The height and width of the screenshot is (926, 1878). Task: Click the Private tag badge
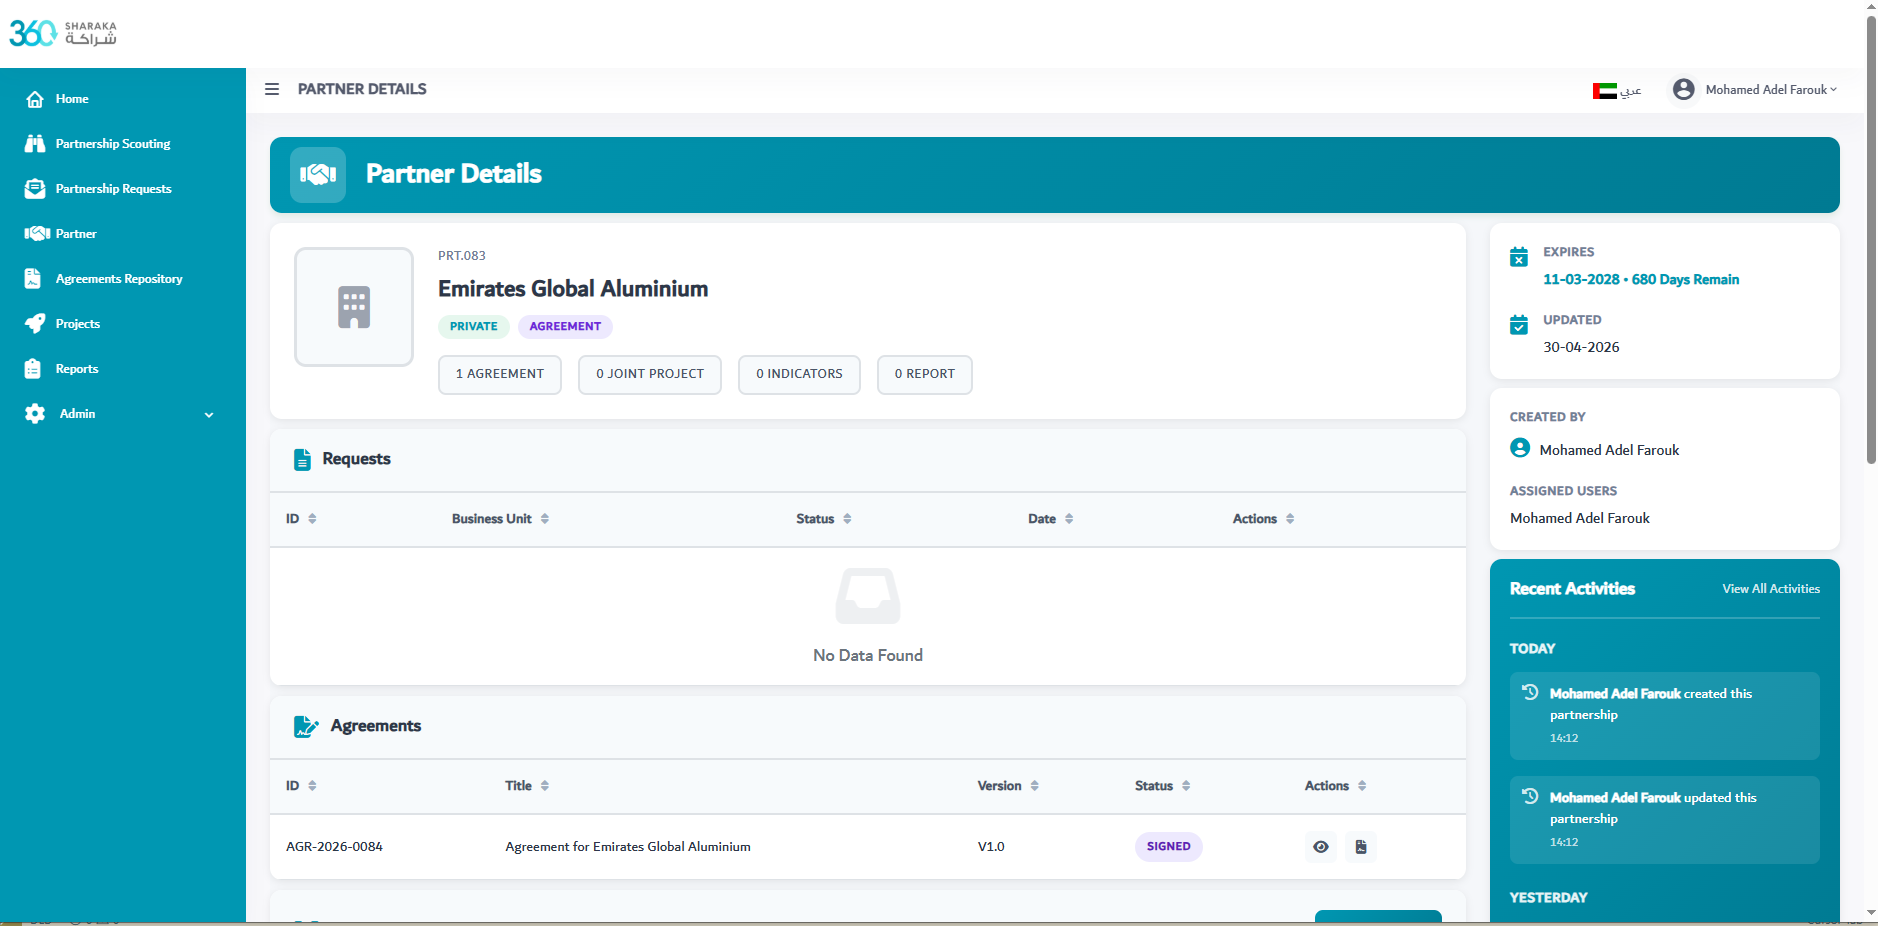click(474, 327)
